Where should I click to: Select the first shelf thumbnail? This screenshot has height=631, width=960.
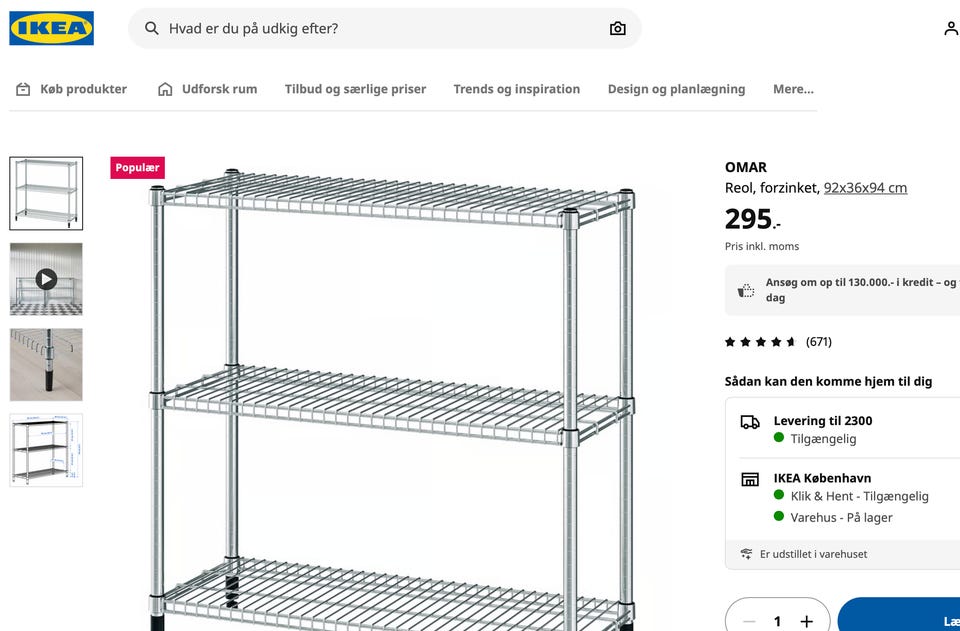pos(46,193)
